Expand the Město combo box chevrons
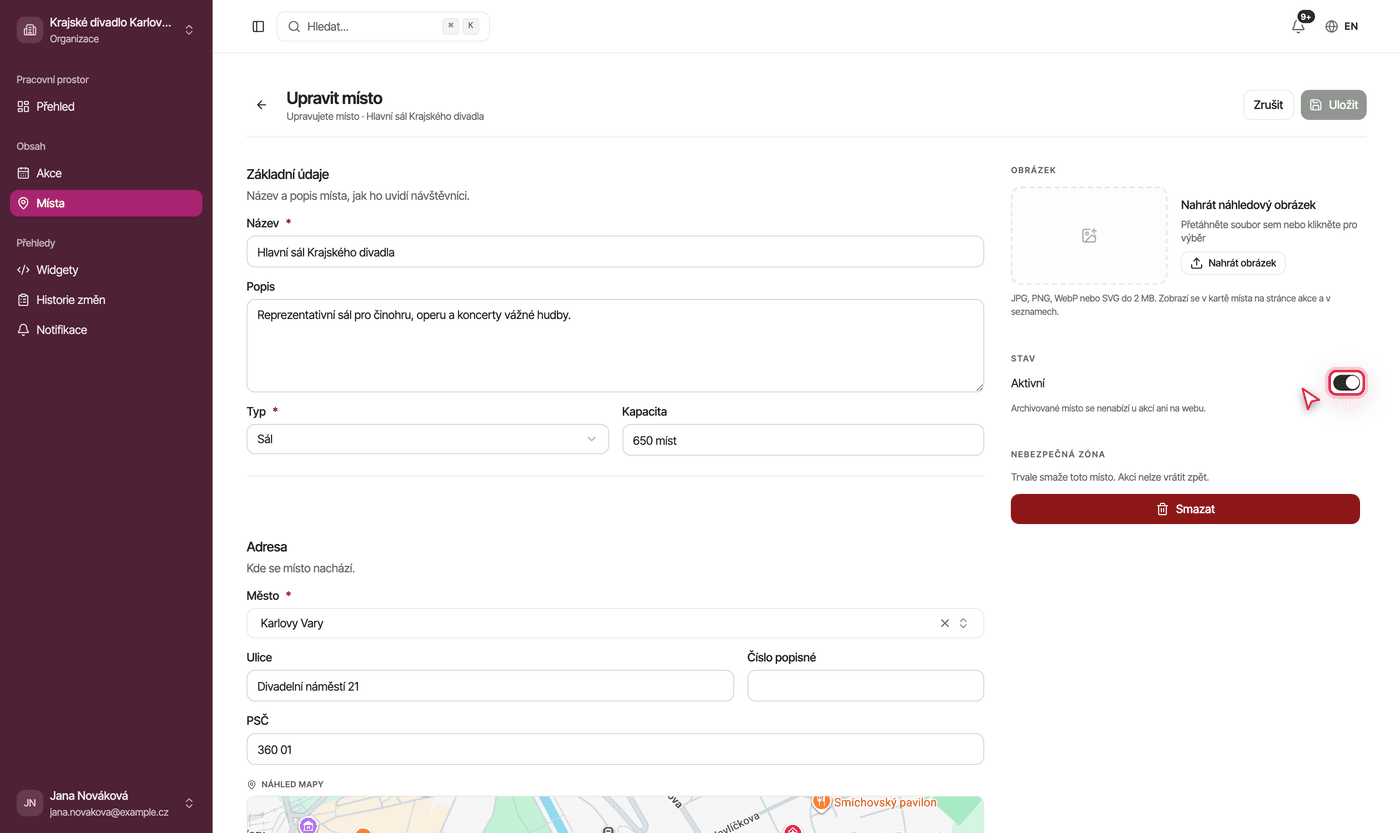This screenshot has width=1400, height=833. point(964,623)
